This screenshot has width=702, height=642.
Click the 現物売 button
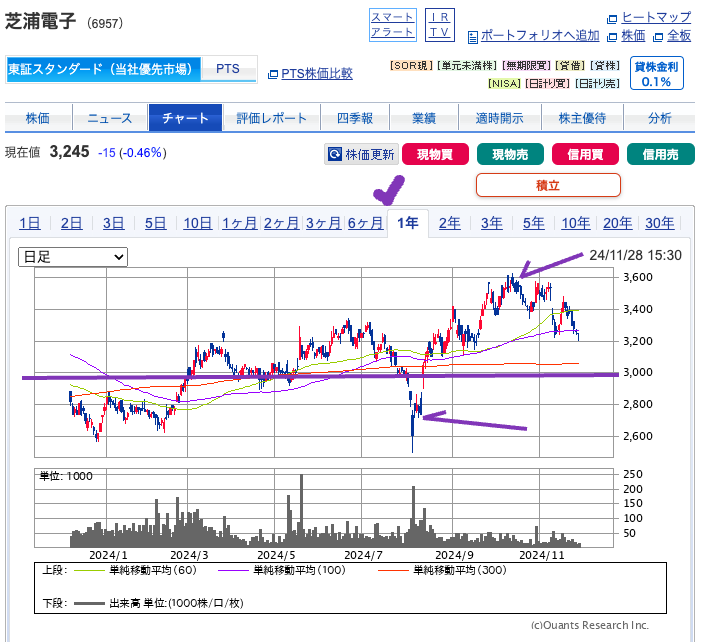(510, 154)
